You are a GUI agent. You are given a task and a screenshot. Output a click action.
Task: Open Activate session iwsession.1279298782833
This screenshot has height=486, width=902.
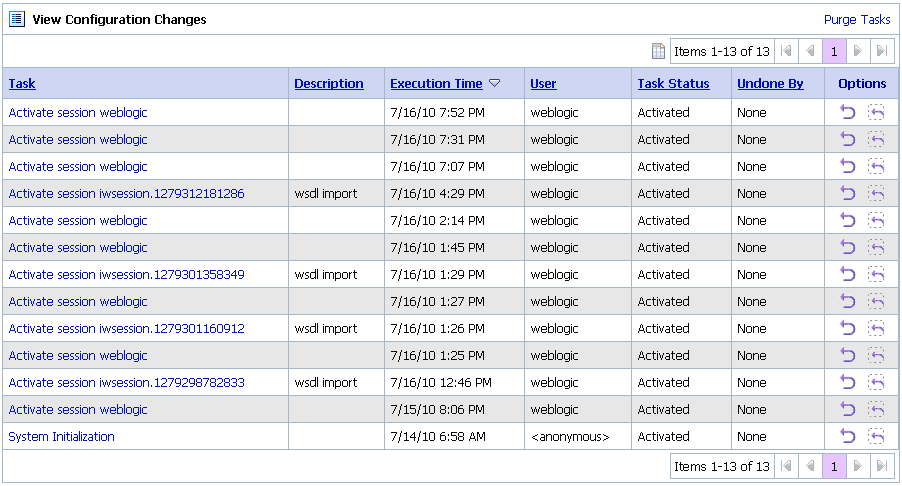pos(127,383)
